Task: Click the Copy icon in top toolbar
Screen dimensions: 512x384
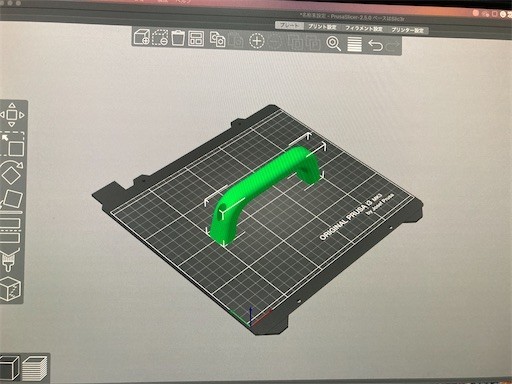Action: click(217, 39)
